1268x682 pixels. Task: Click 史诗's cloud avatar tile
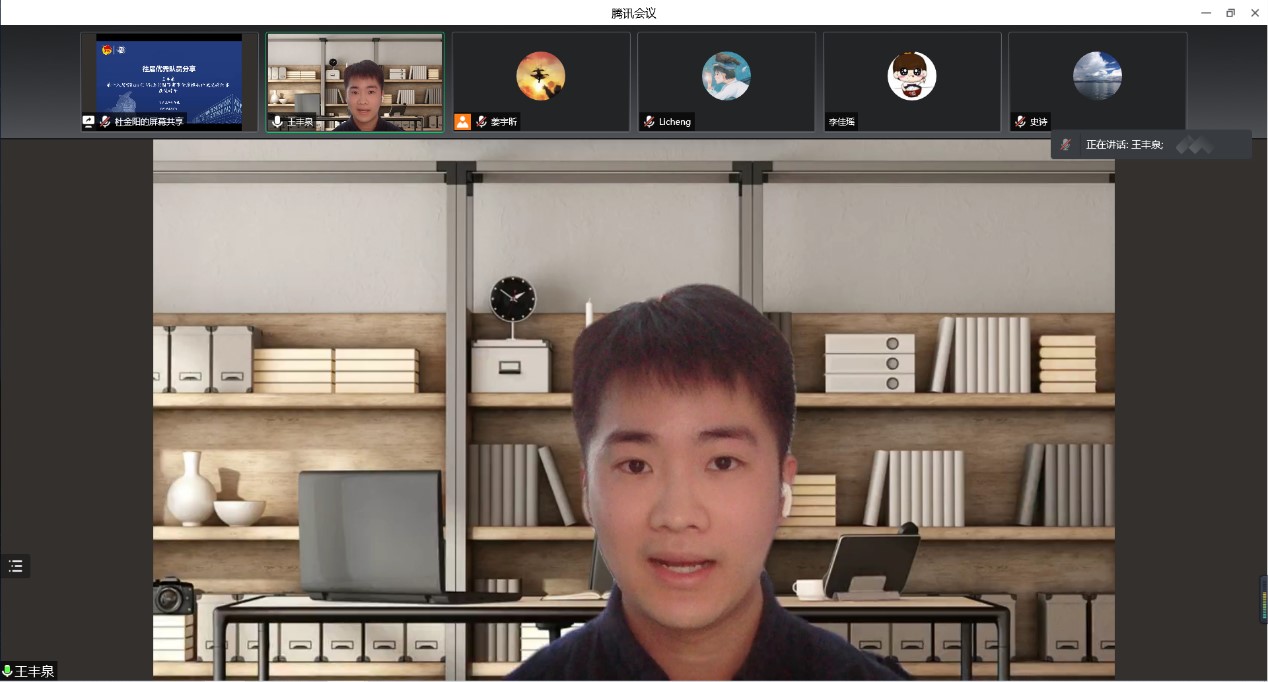pyautogui.click(x=1097, y=76)
